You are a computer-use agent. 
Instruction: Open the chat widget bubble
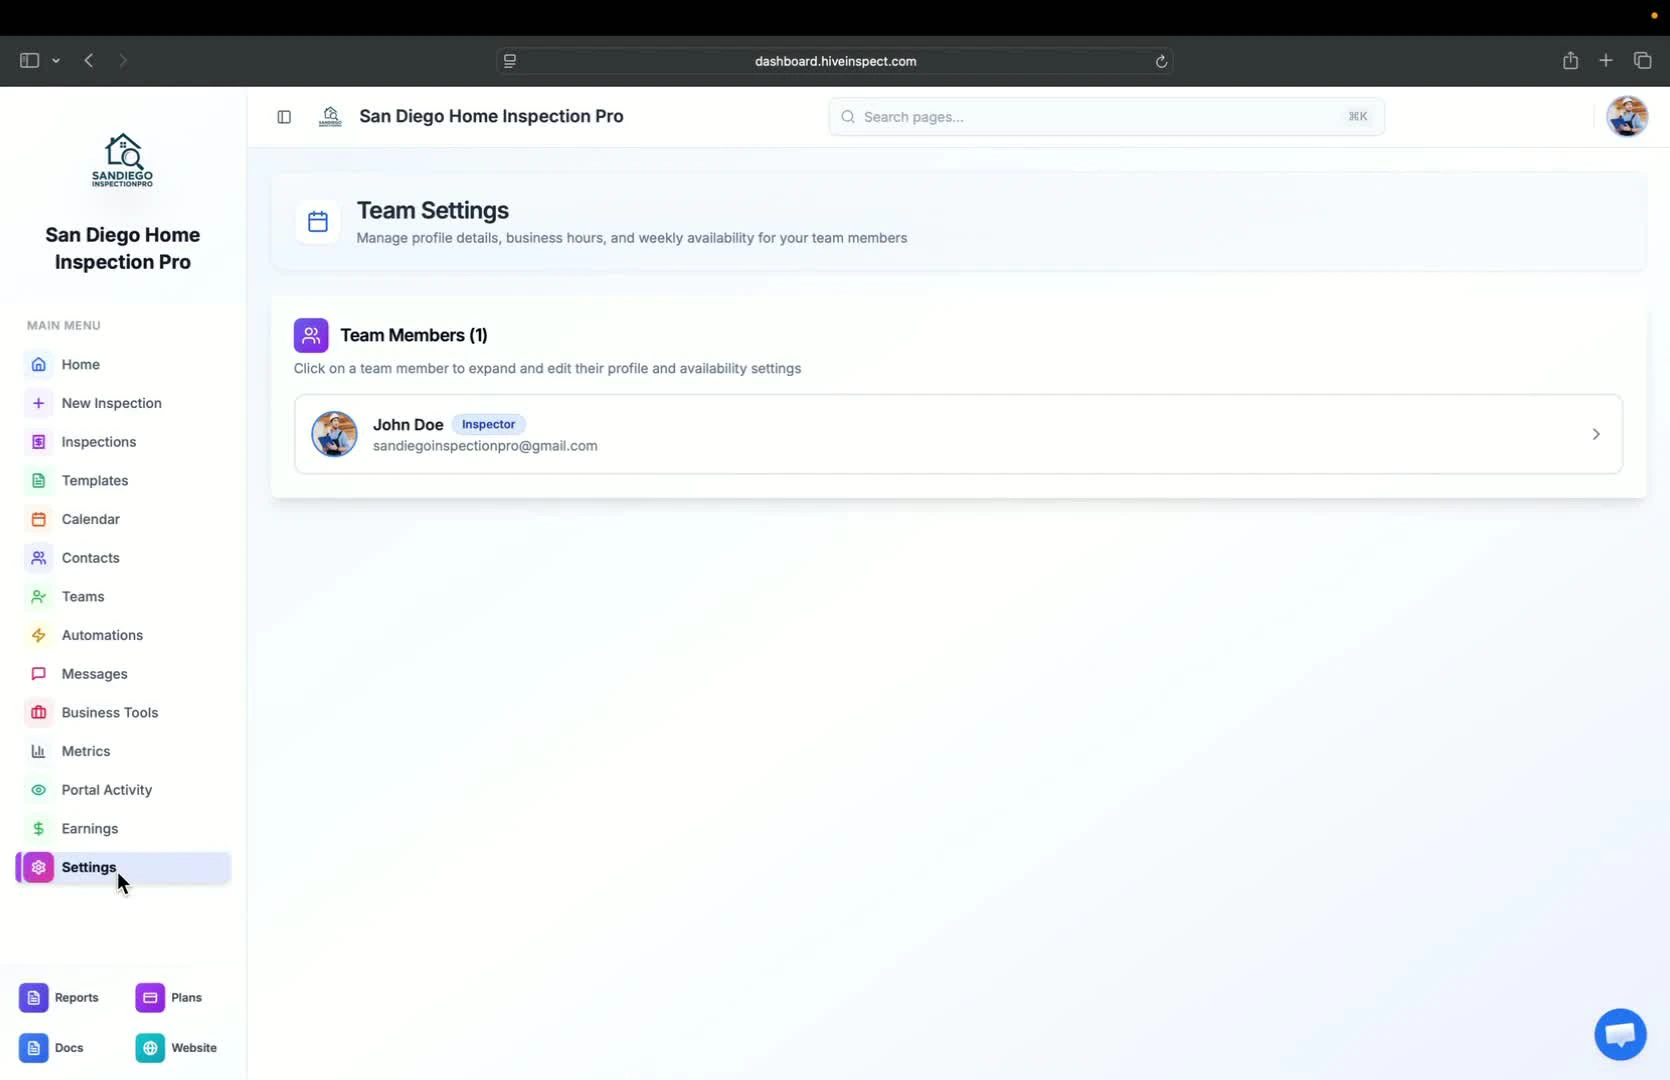coord(1619,1034)
